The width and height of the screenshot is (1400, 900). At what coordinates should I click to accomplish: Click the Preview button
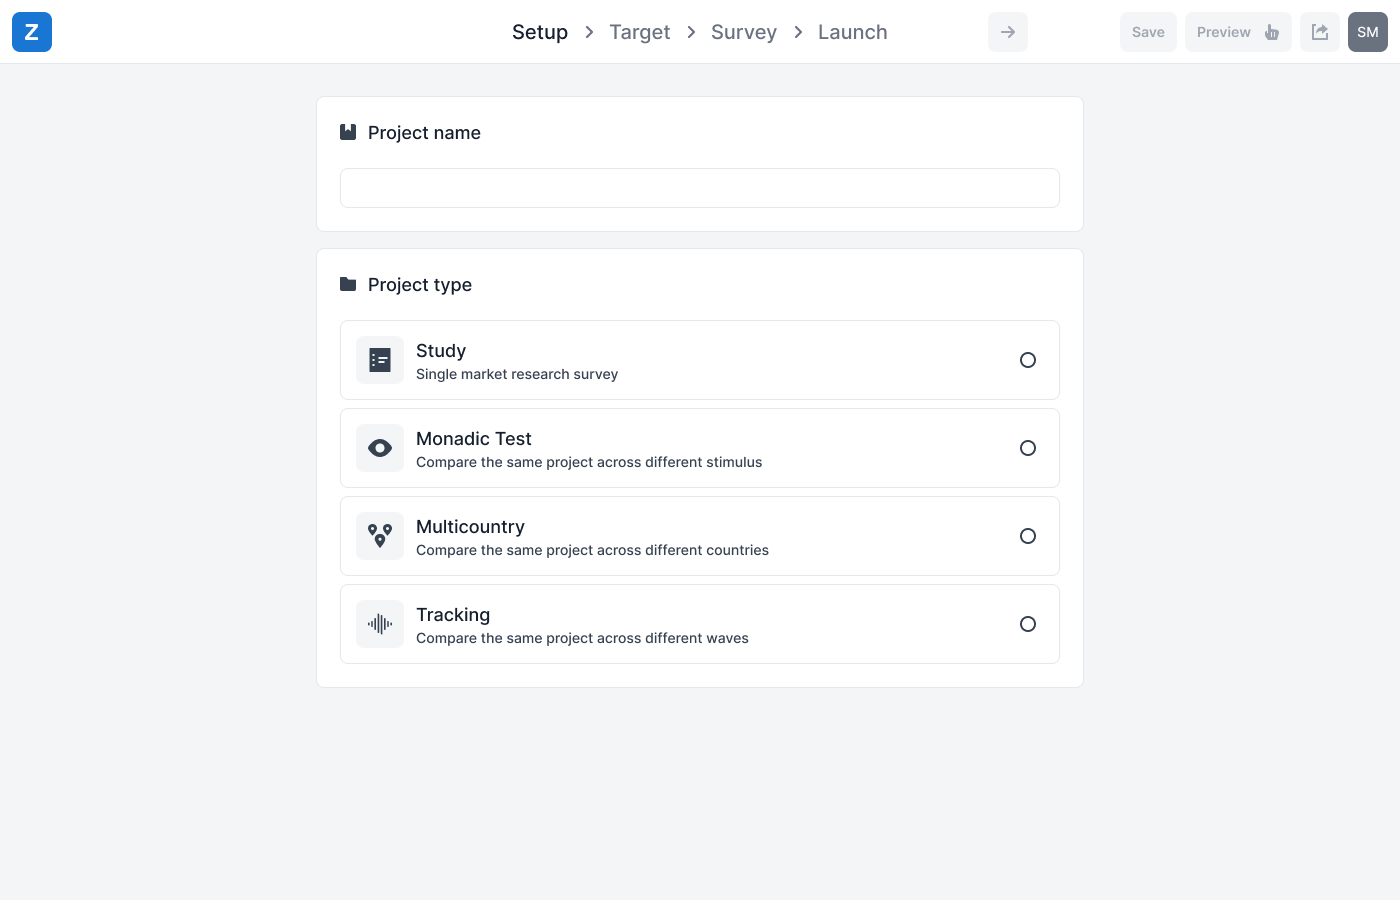pyautogui.click(x=1237, y=32)
